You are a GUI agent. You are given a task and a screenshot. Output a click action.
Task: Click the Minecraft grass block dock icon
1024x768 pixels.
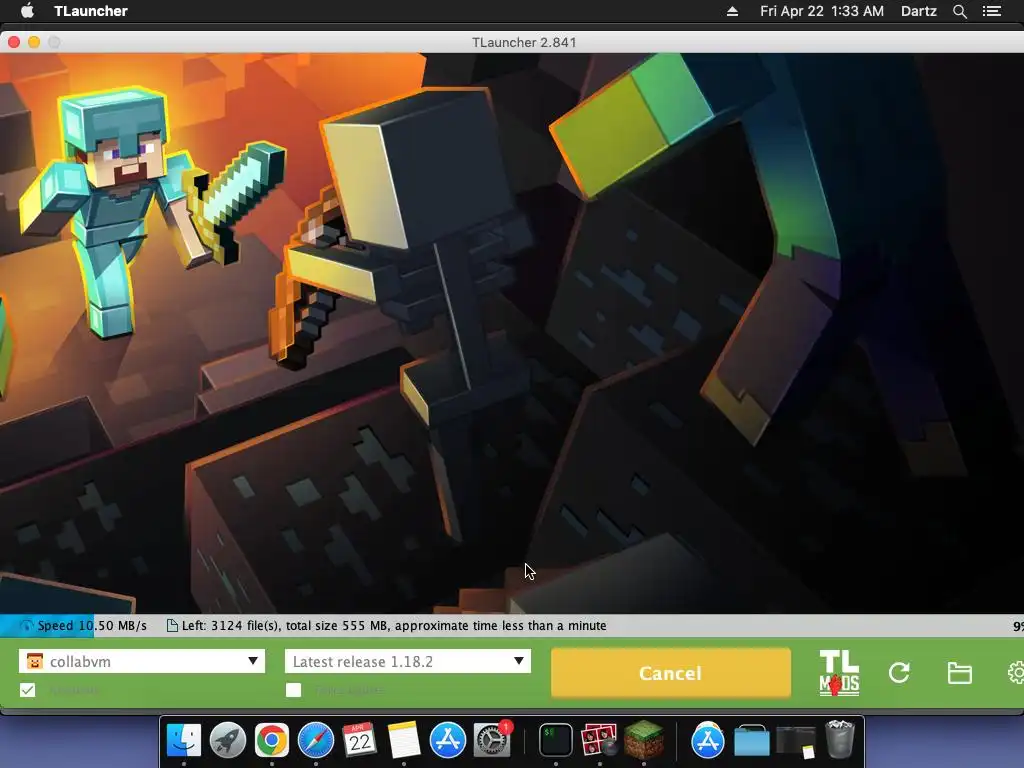pos(643,740)
